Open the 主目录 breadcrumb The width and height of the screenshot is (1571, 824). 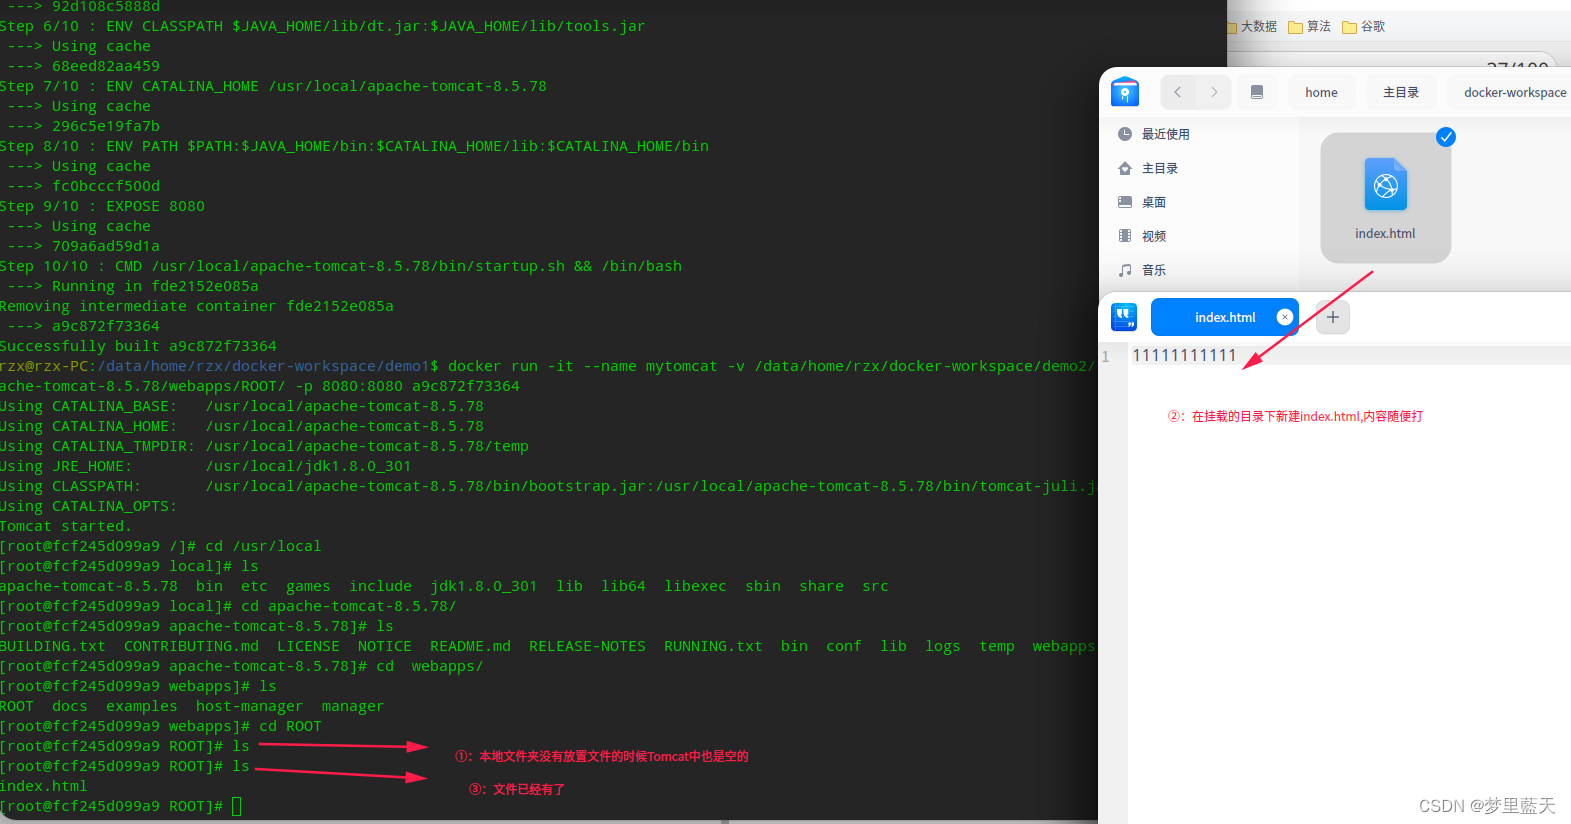tap(1401, 92)
